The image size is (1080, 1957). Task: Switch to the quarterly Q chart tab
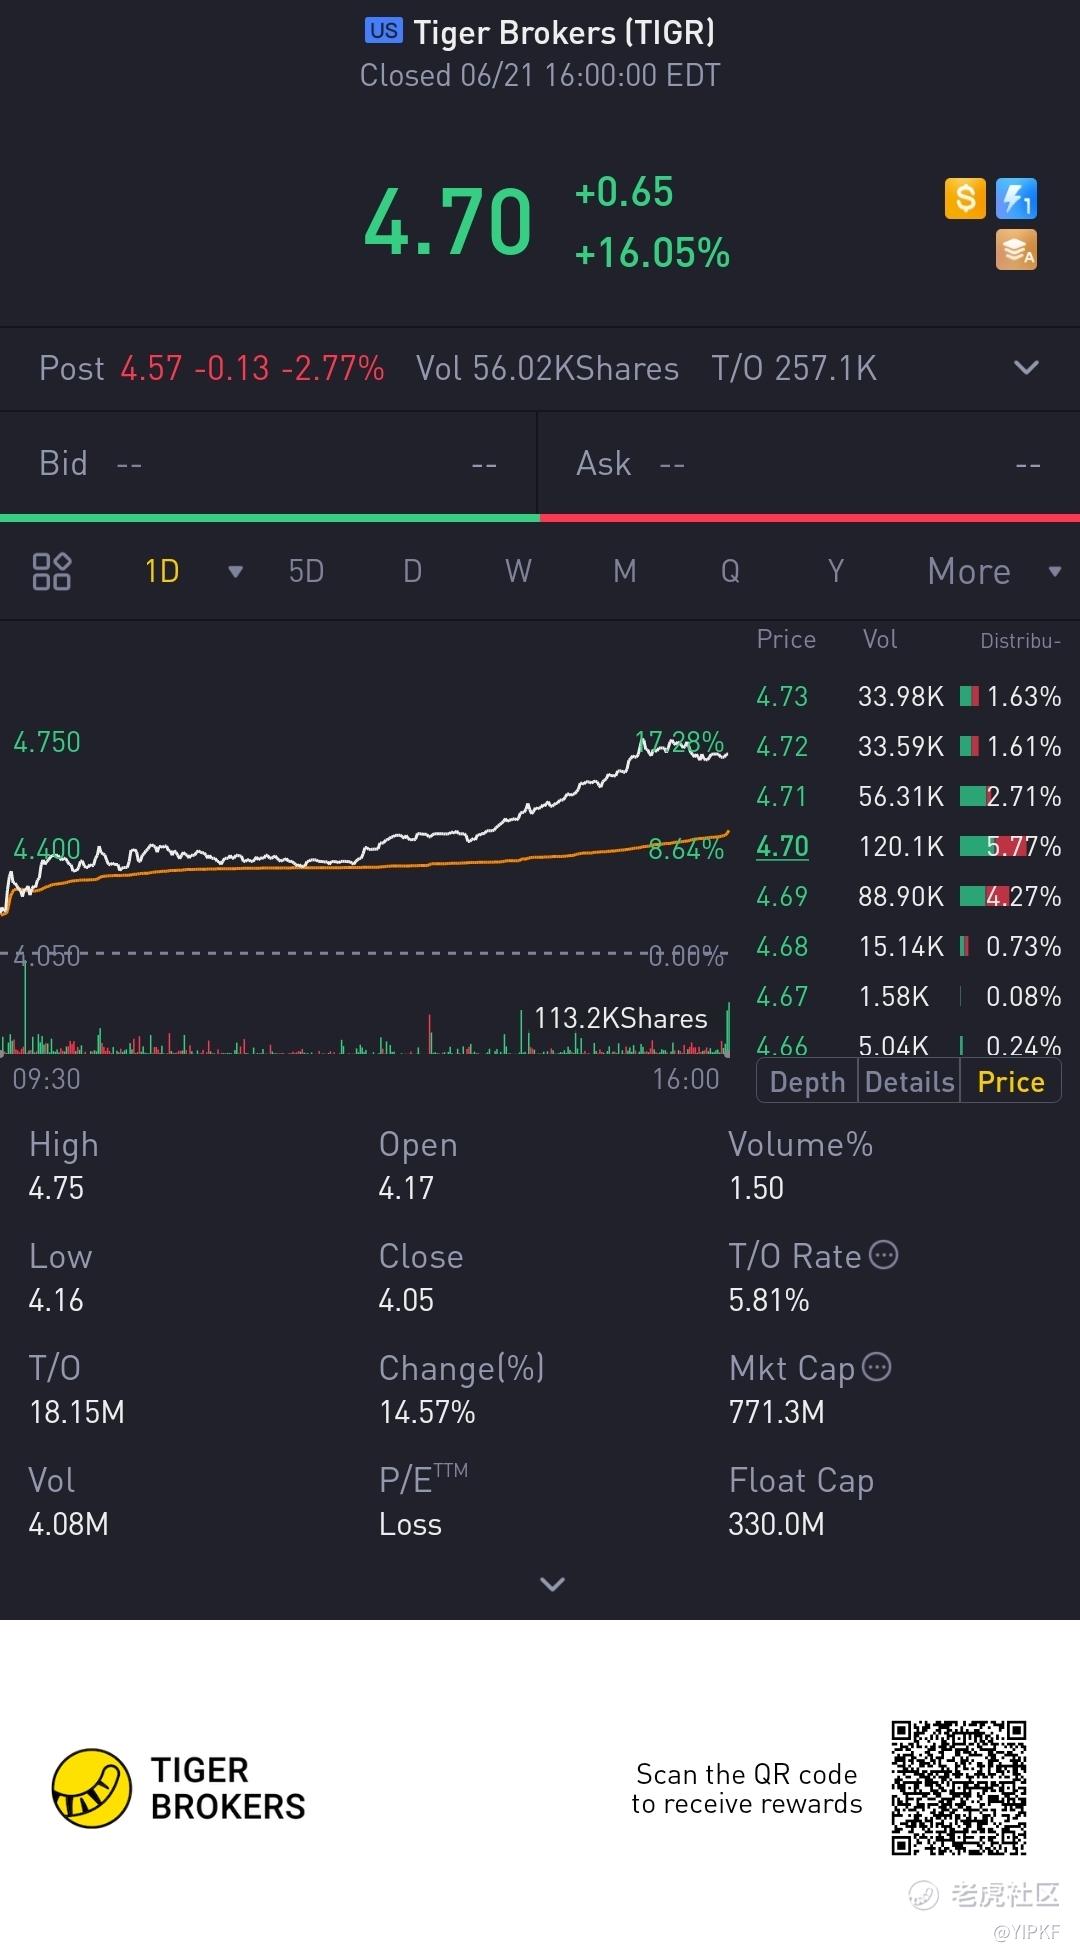731,571
